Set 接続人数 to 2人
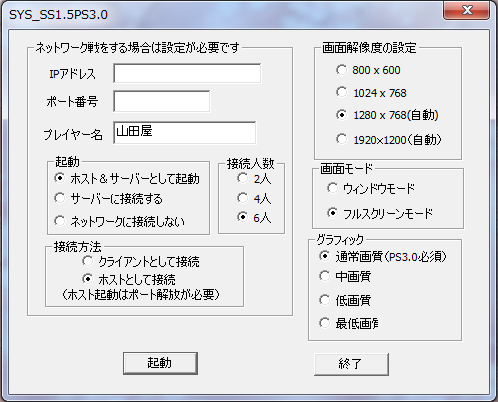498x402 pixels. [254, 179]
